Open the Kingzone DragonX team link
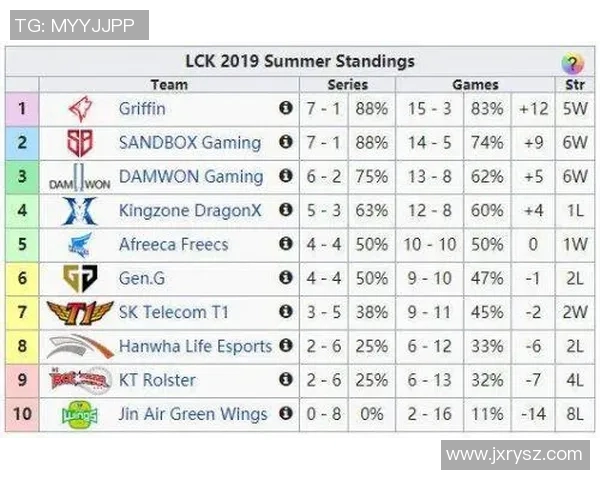 coord(190,211)
